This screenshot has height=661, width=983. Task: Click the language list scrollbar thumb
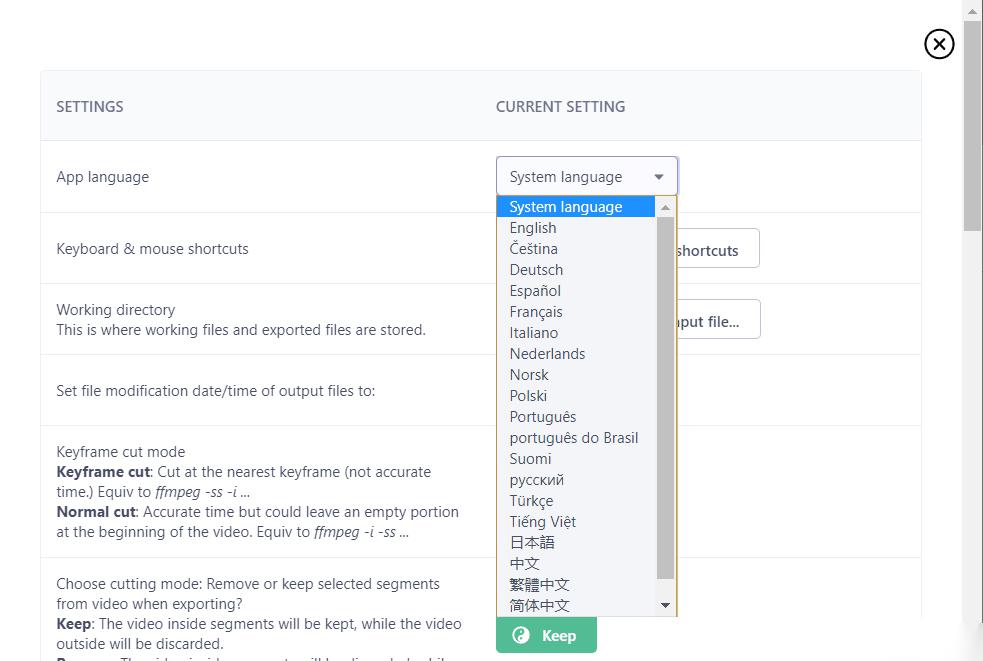[665, 398]
